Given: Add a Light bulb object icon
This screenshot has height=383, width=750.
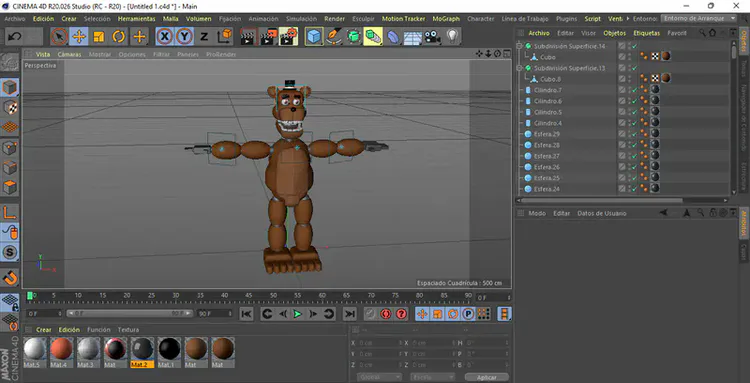Looking at the screenshot, I should (452, 36).
